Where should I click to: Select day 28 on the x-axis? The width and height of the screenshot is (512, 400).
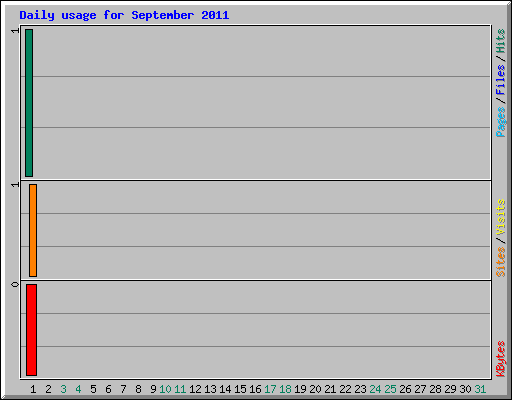point(435,389)
